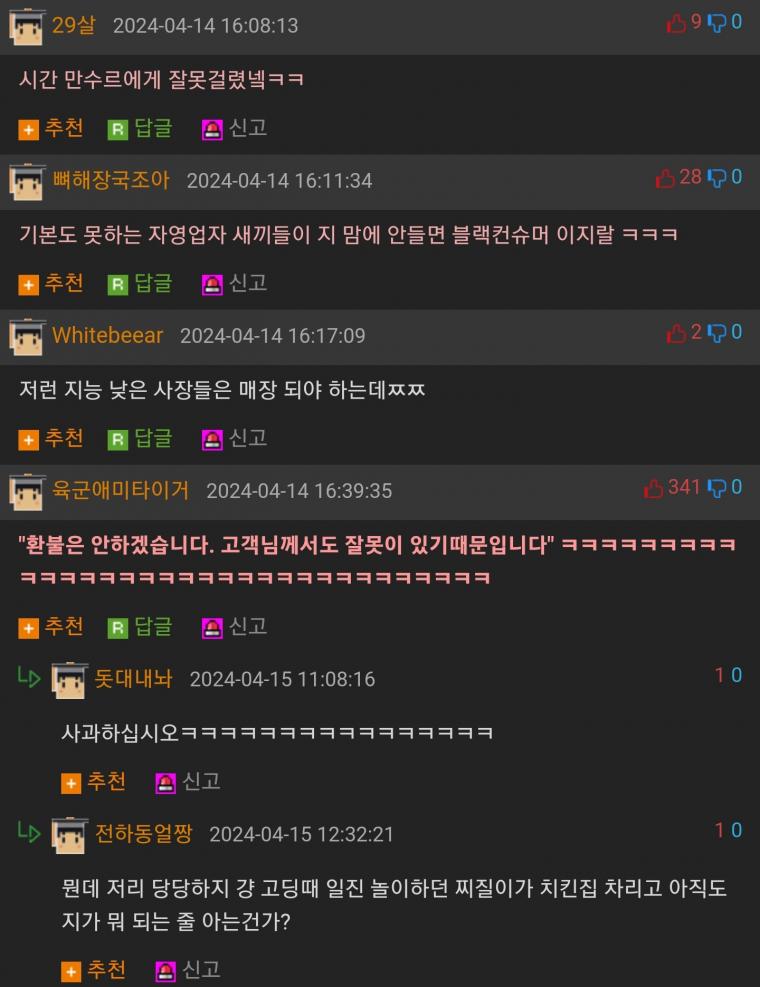Screen dimensions: 760x987
Task: Click 추천 button under 전하동얼짱's reply
Action: pyautogui.click(x=94, y=971)
